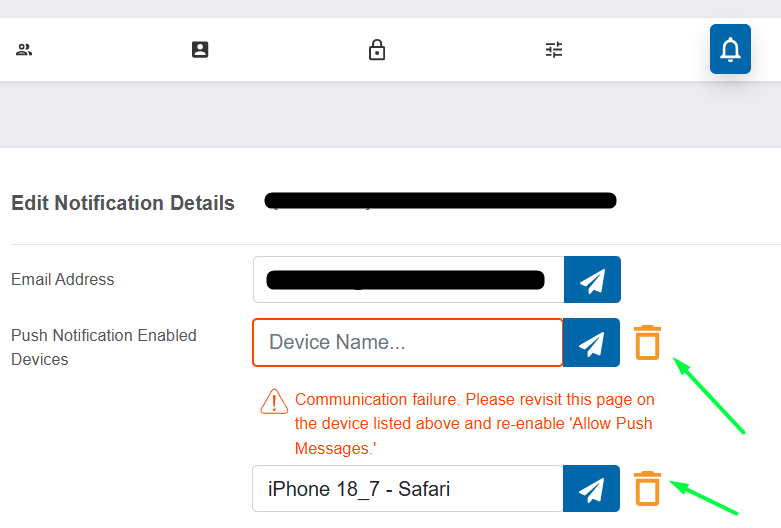Open the users group tab icon
This screenshot has height=528, width=781.
click(x=24, y=49)
